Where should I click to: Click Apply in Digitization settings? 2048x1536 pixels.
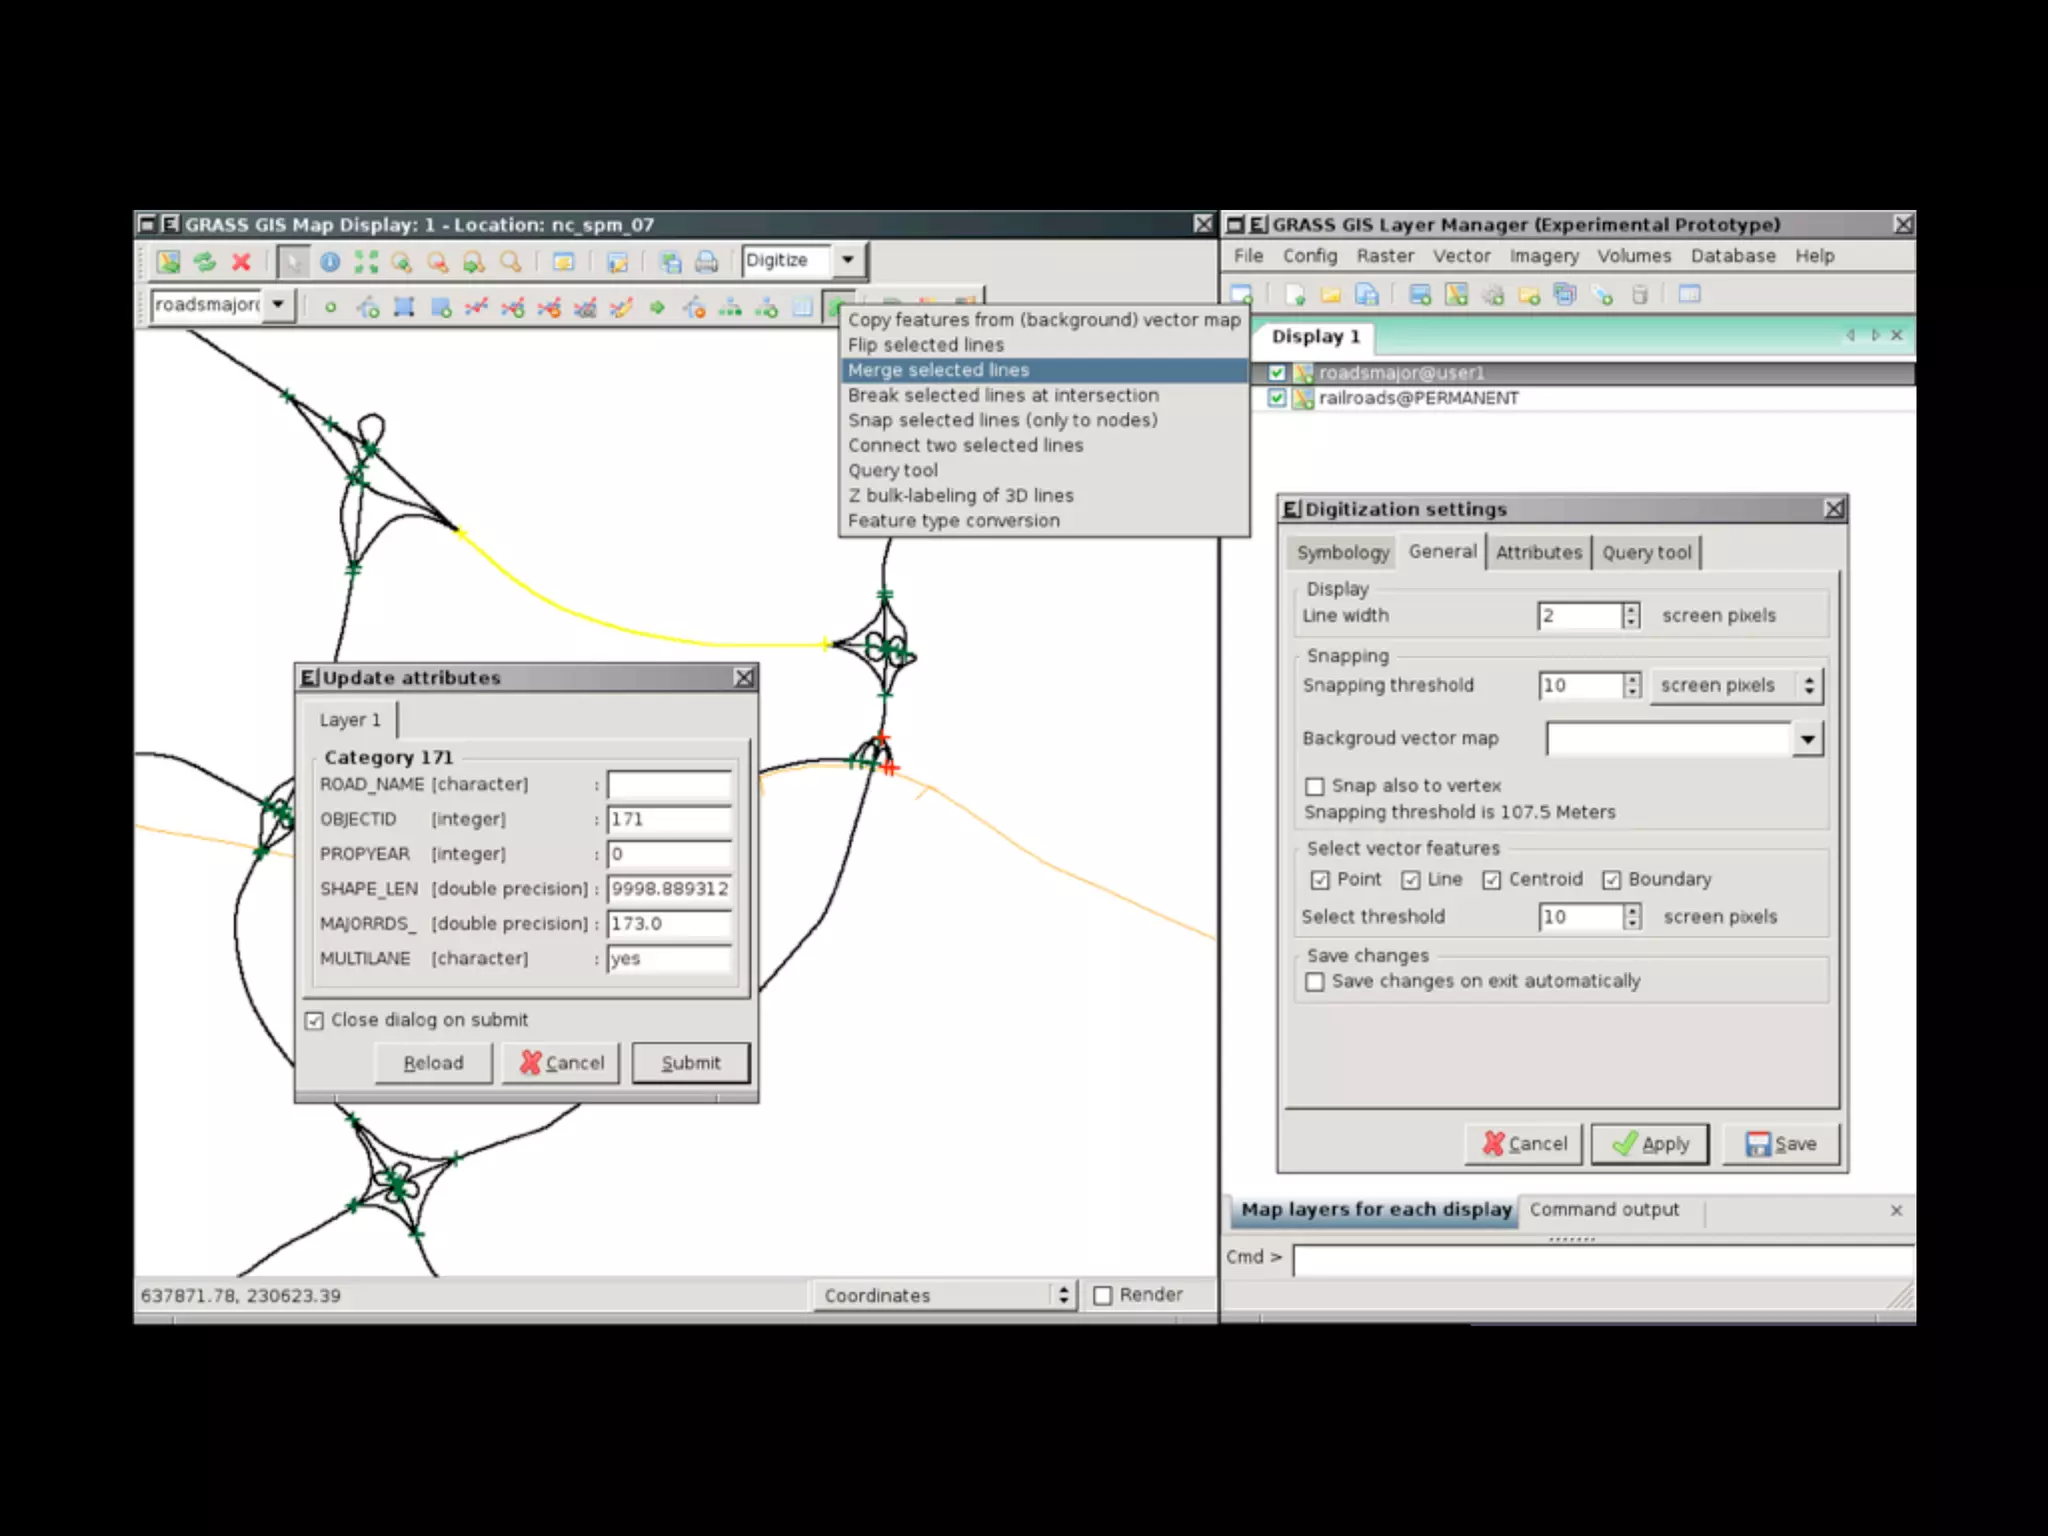pos(1650,1144)
